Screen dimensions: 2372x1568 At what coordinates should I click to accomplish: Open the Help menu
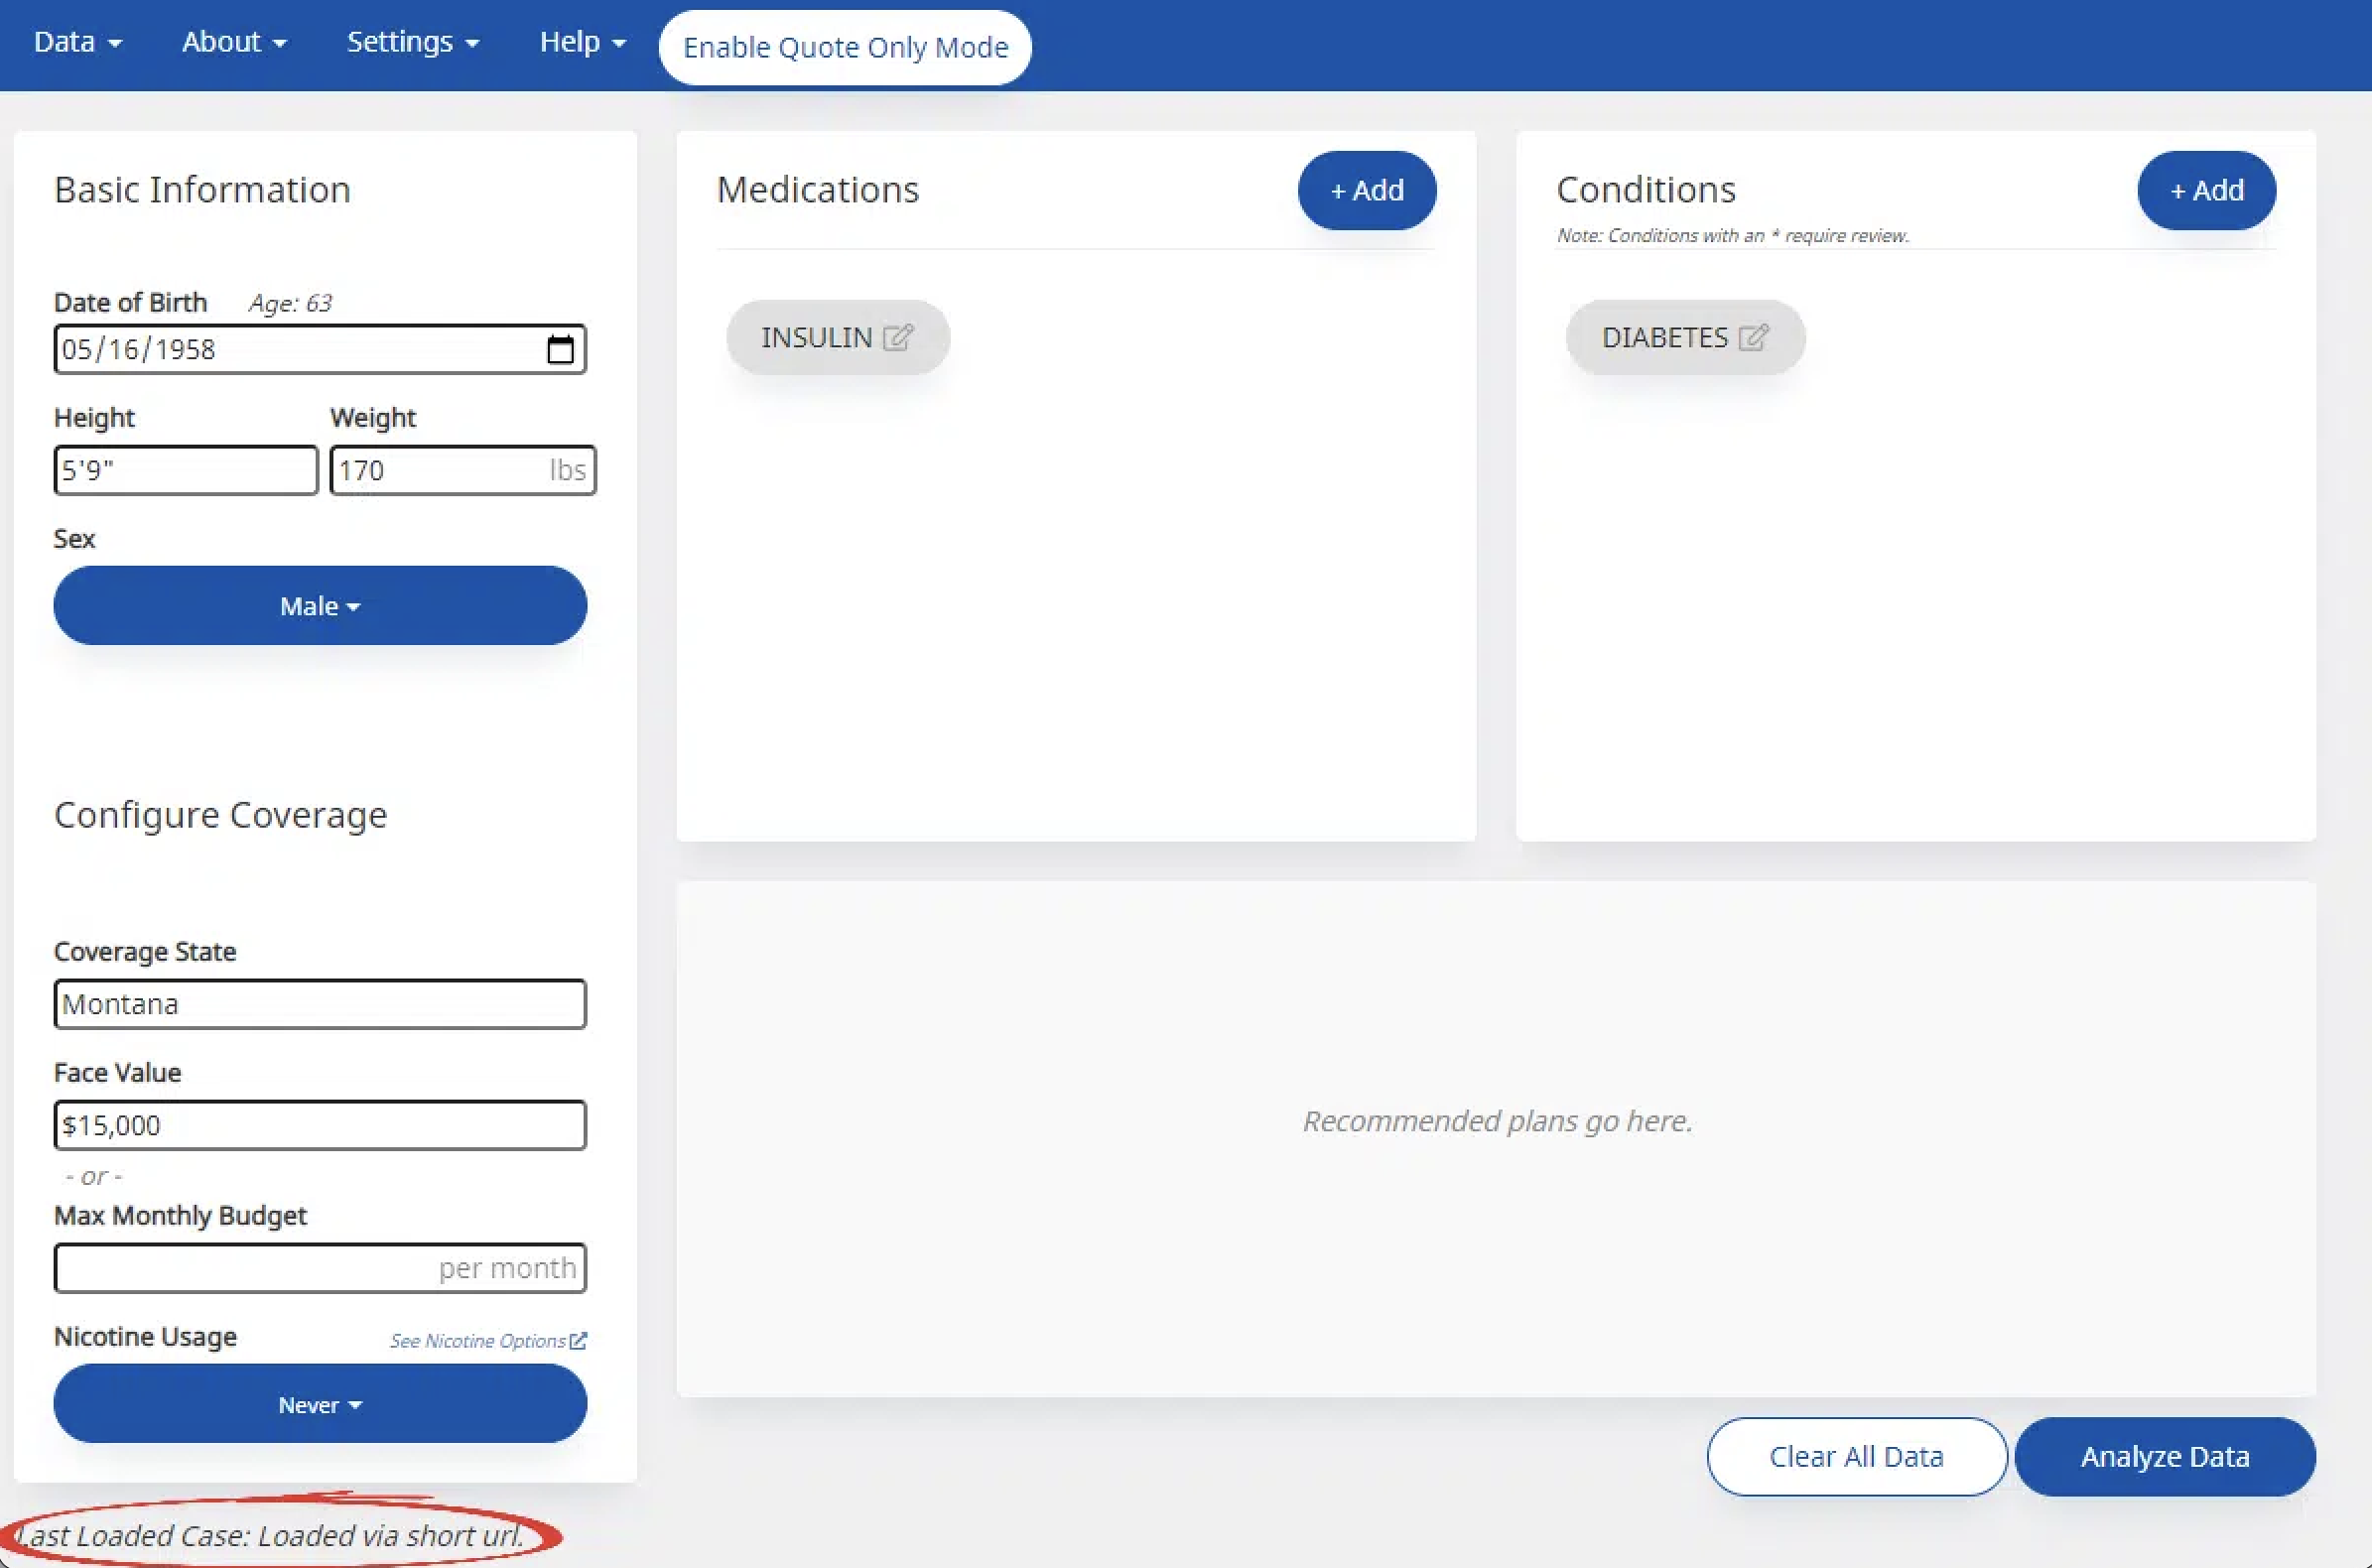[582, 42]
